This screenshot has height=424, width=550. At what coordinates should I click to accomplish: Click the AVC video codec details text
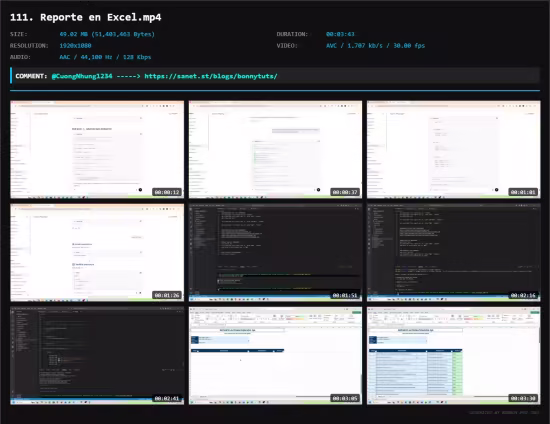(x=375, y=46)
